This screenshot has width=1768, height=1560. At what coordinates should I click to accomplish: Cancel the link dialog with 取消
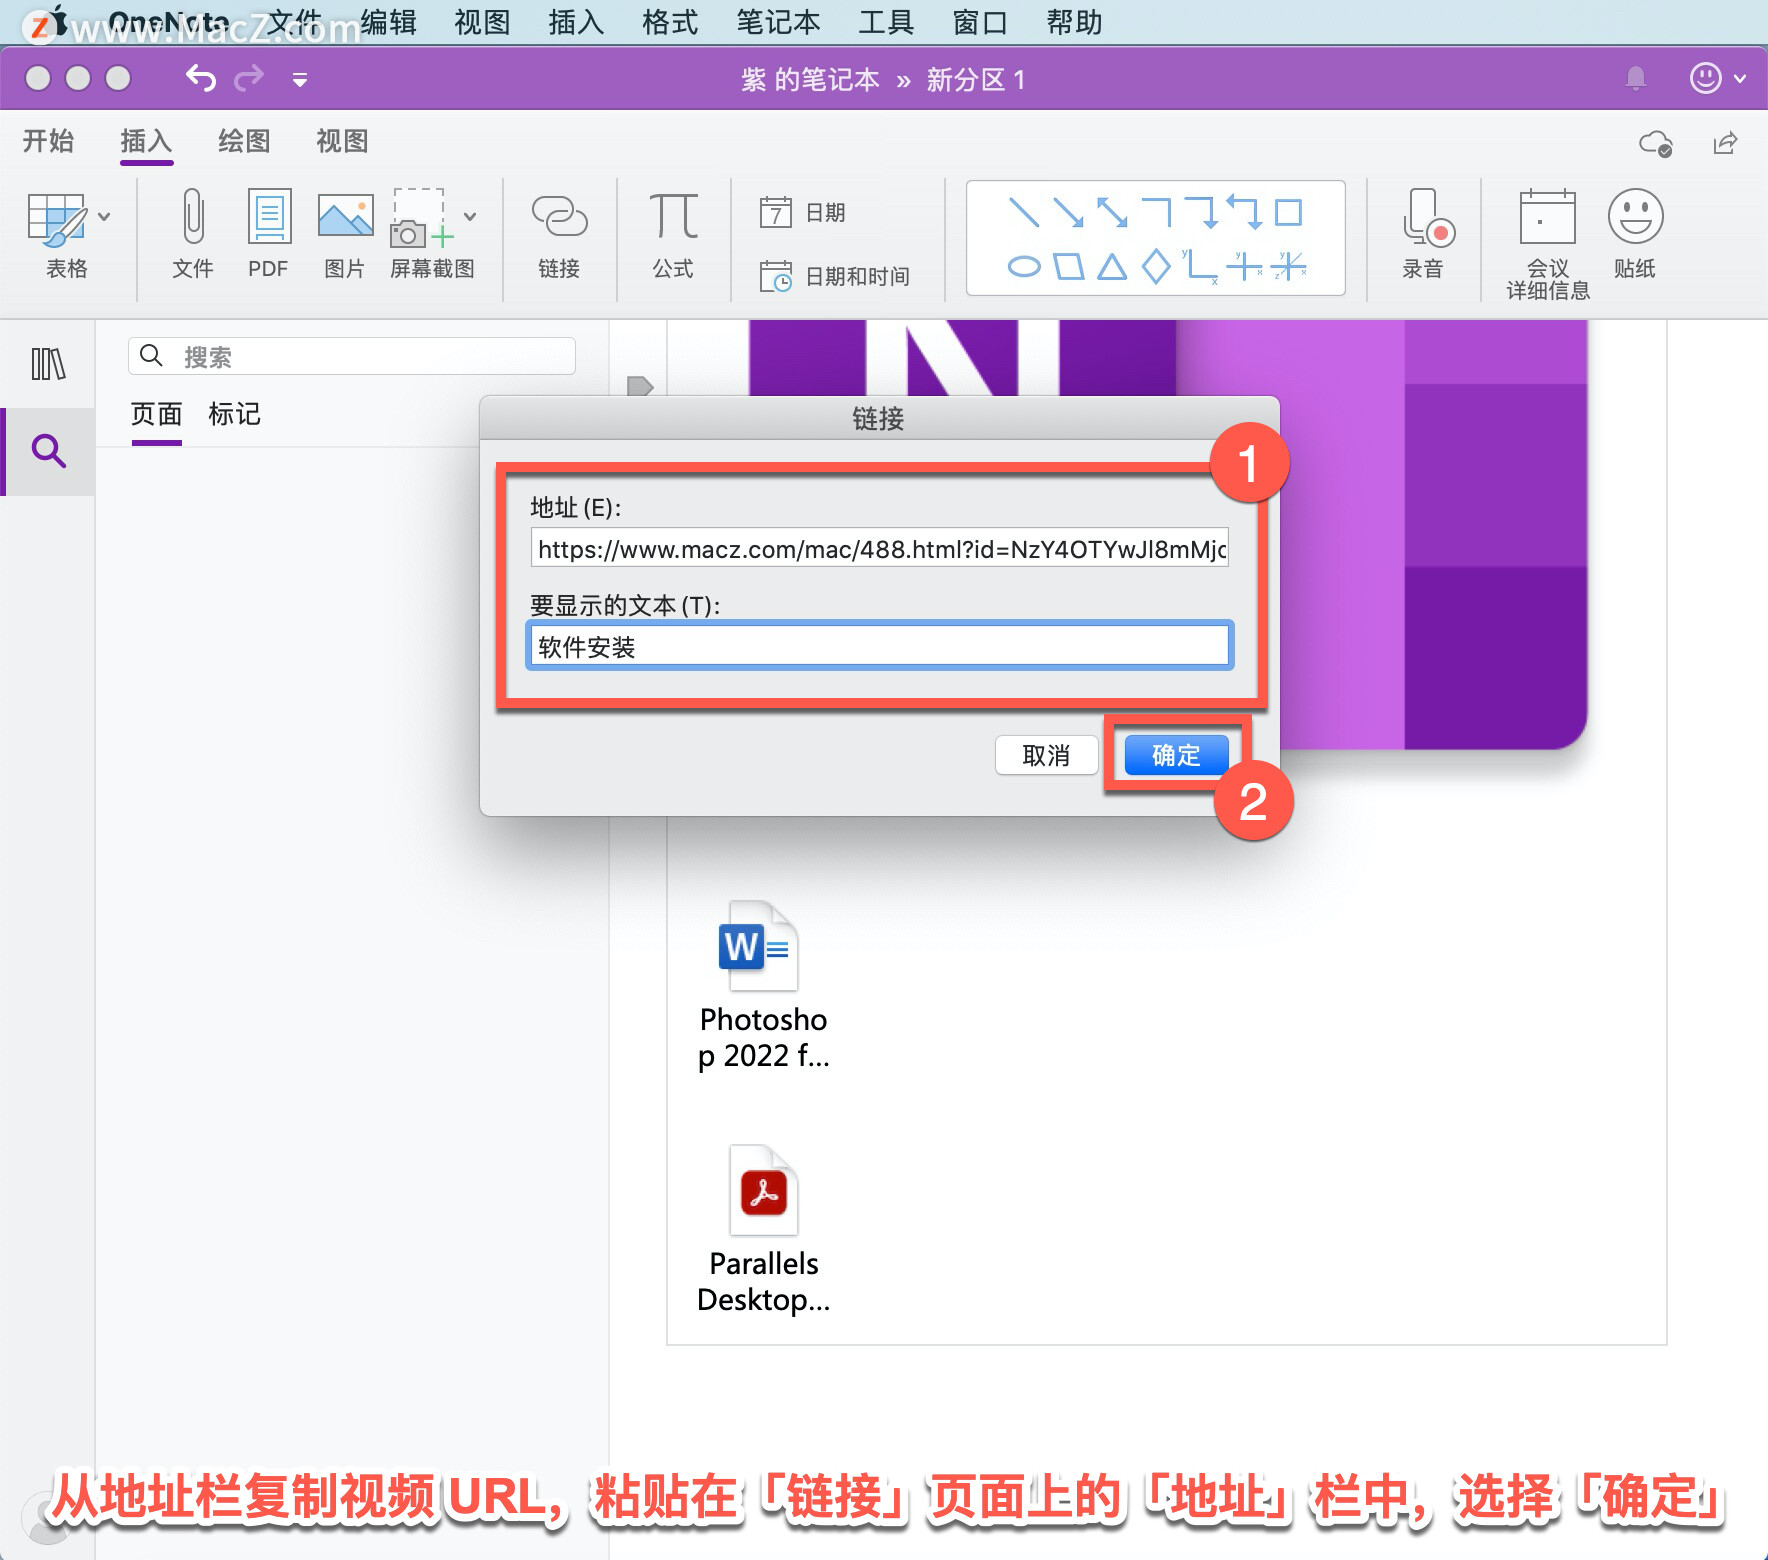point(1046,755)
